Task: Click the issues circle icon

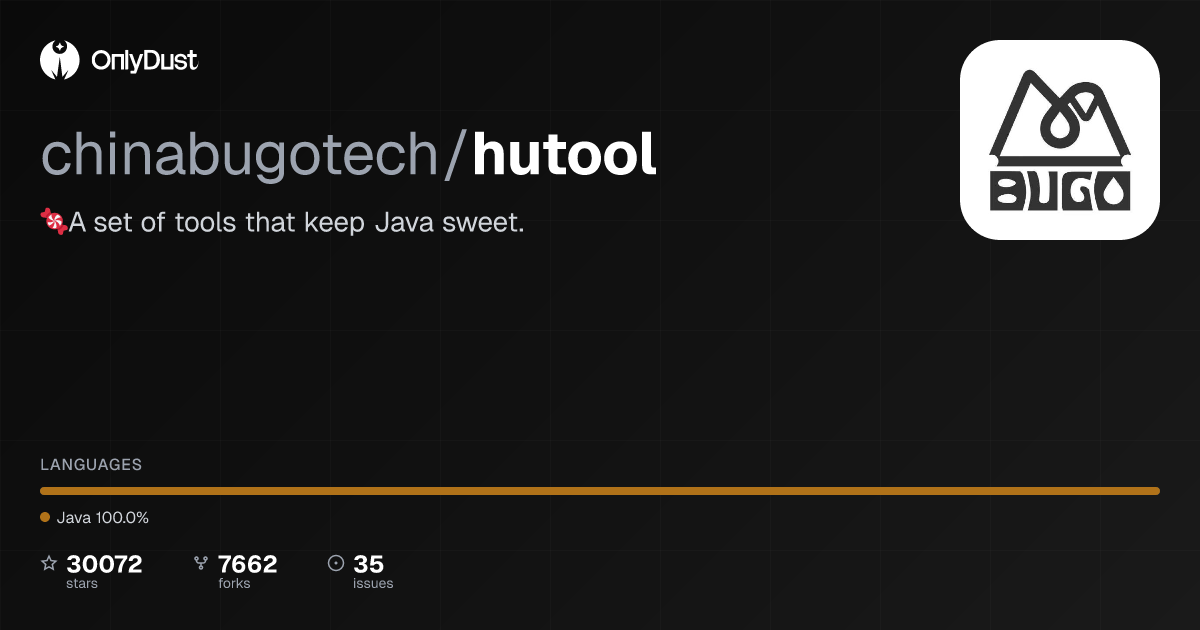Action: tap(336, 564)
